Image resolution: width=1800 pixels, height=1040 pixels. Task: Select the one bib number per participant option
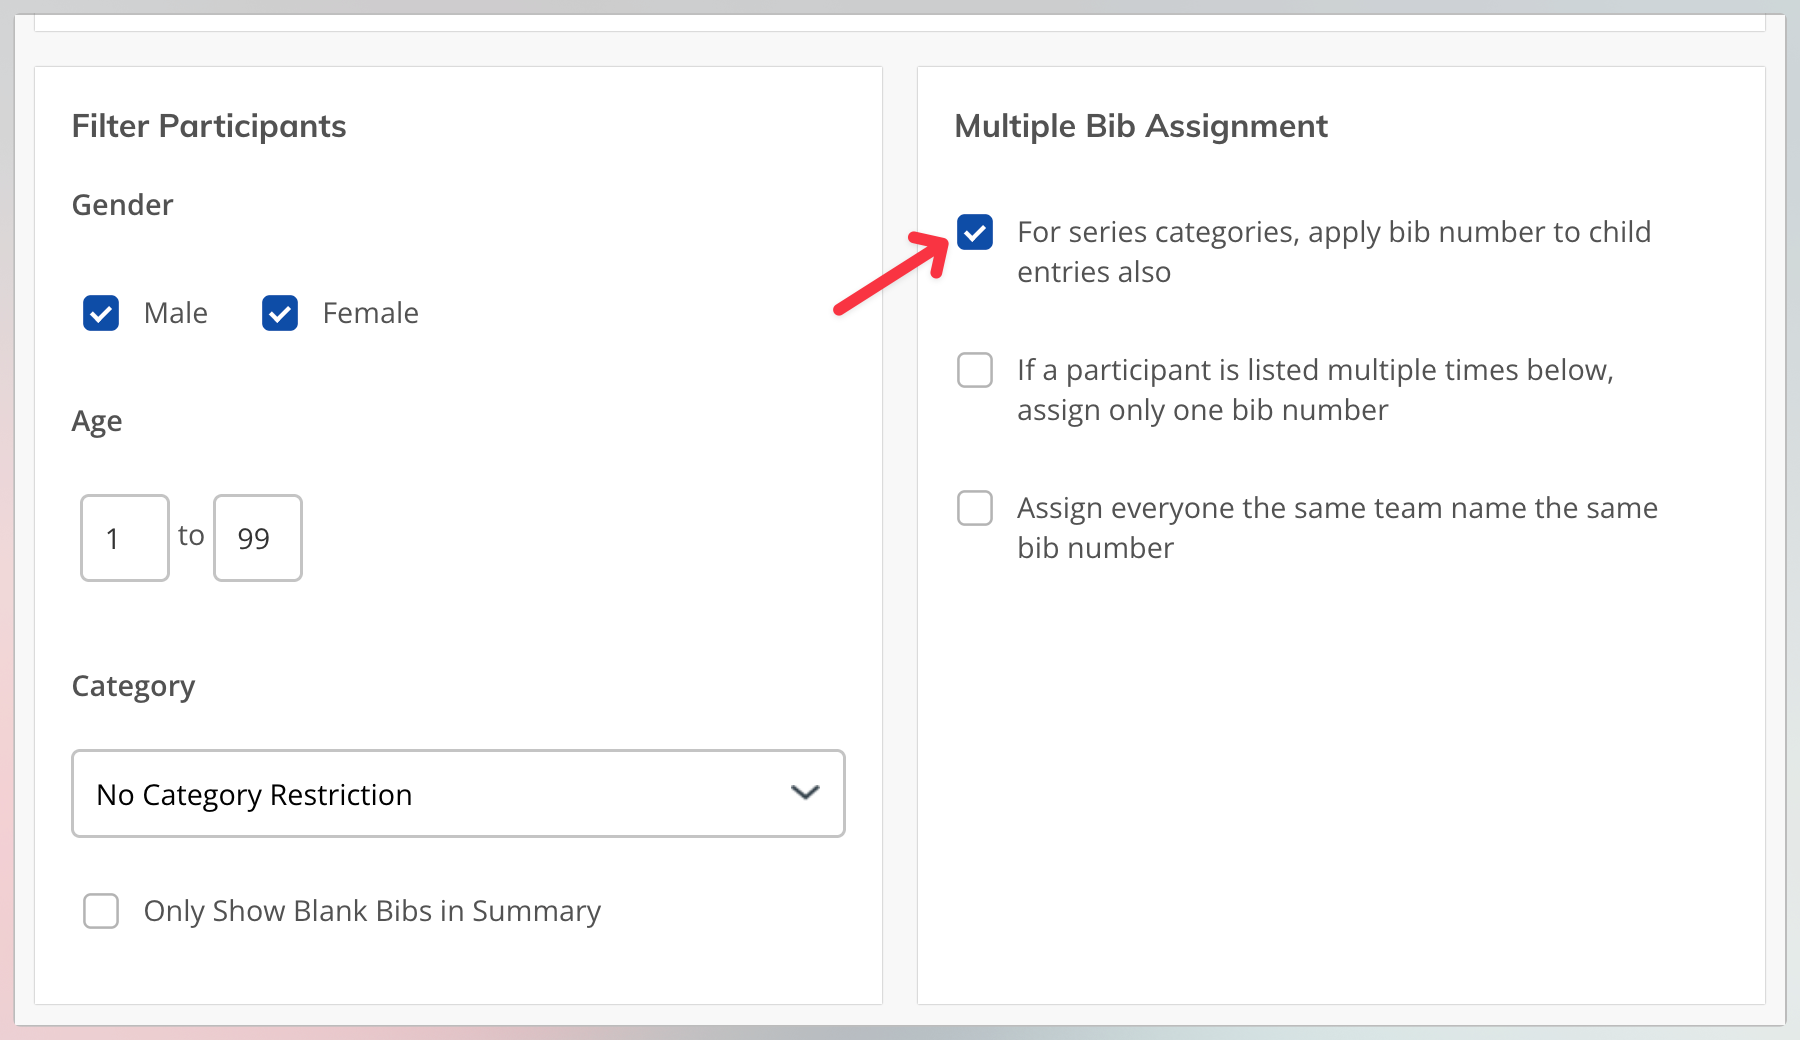click(973, 370)
